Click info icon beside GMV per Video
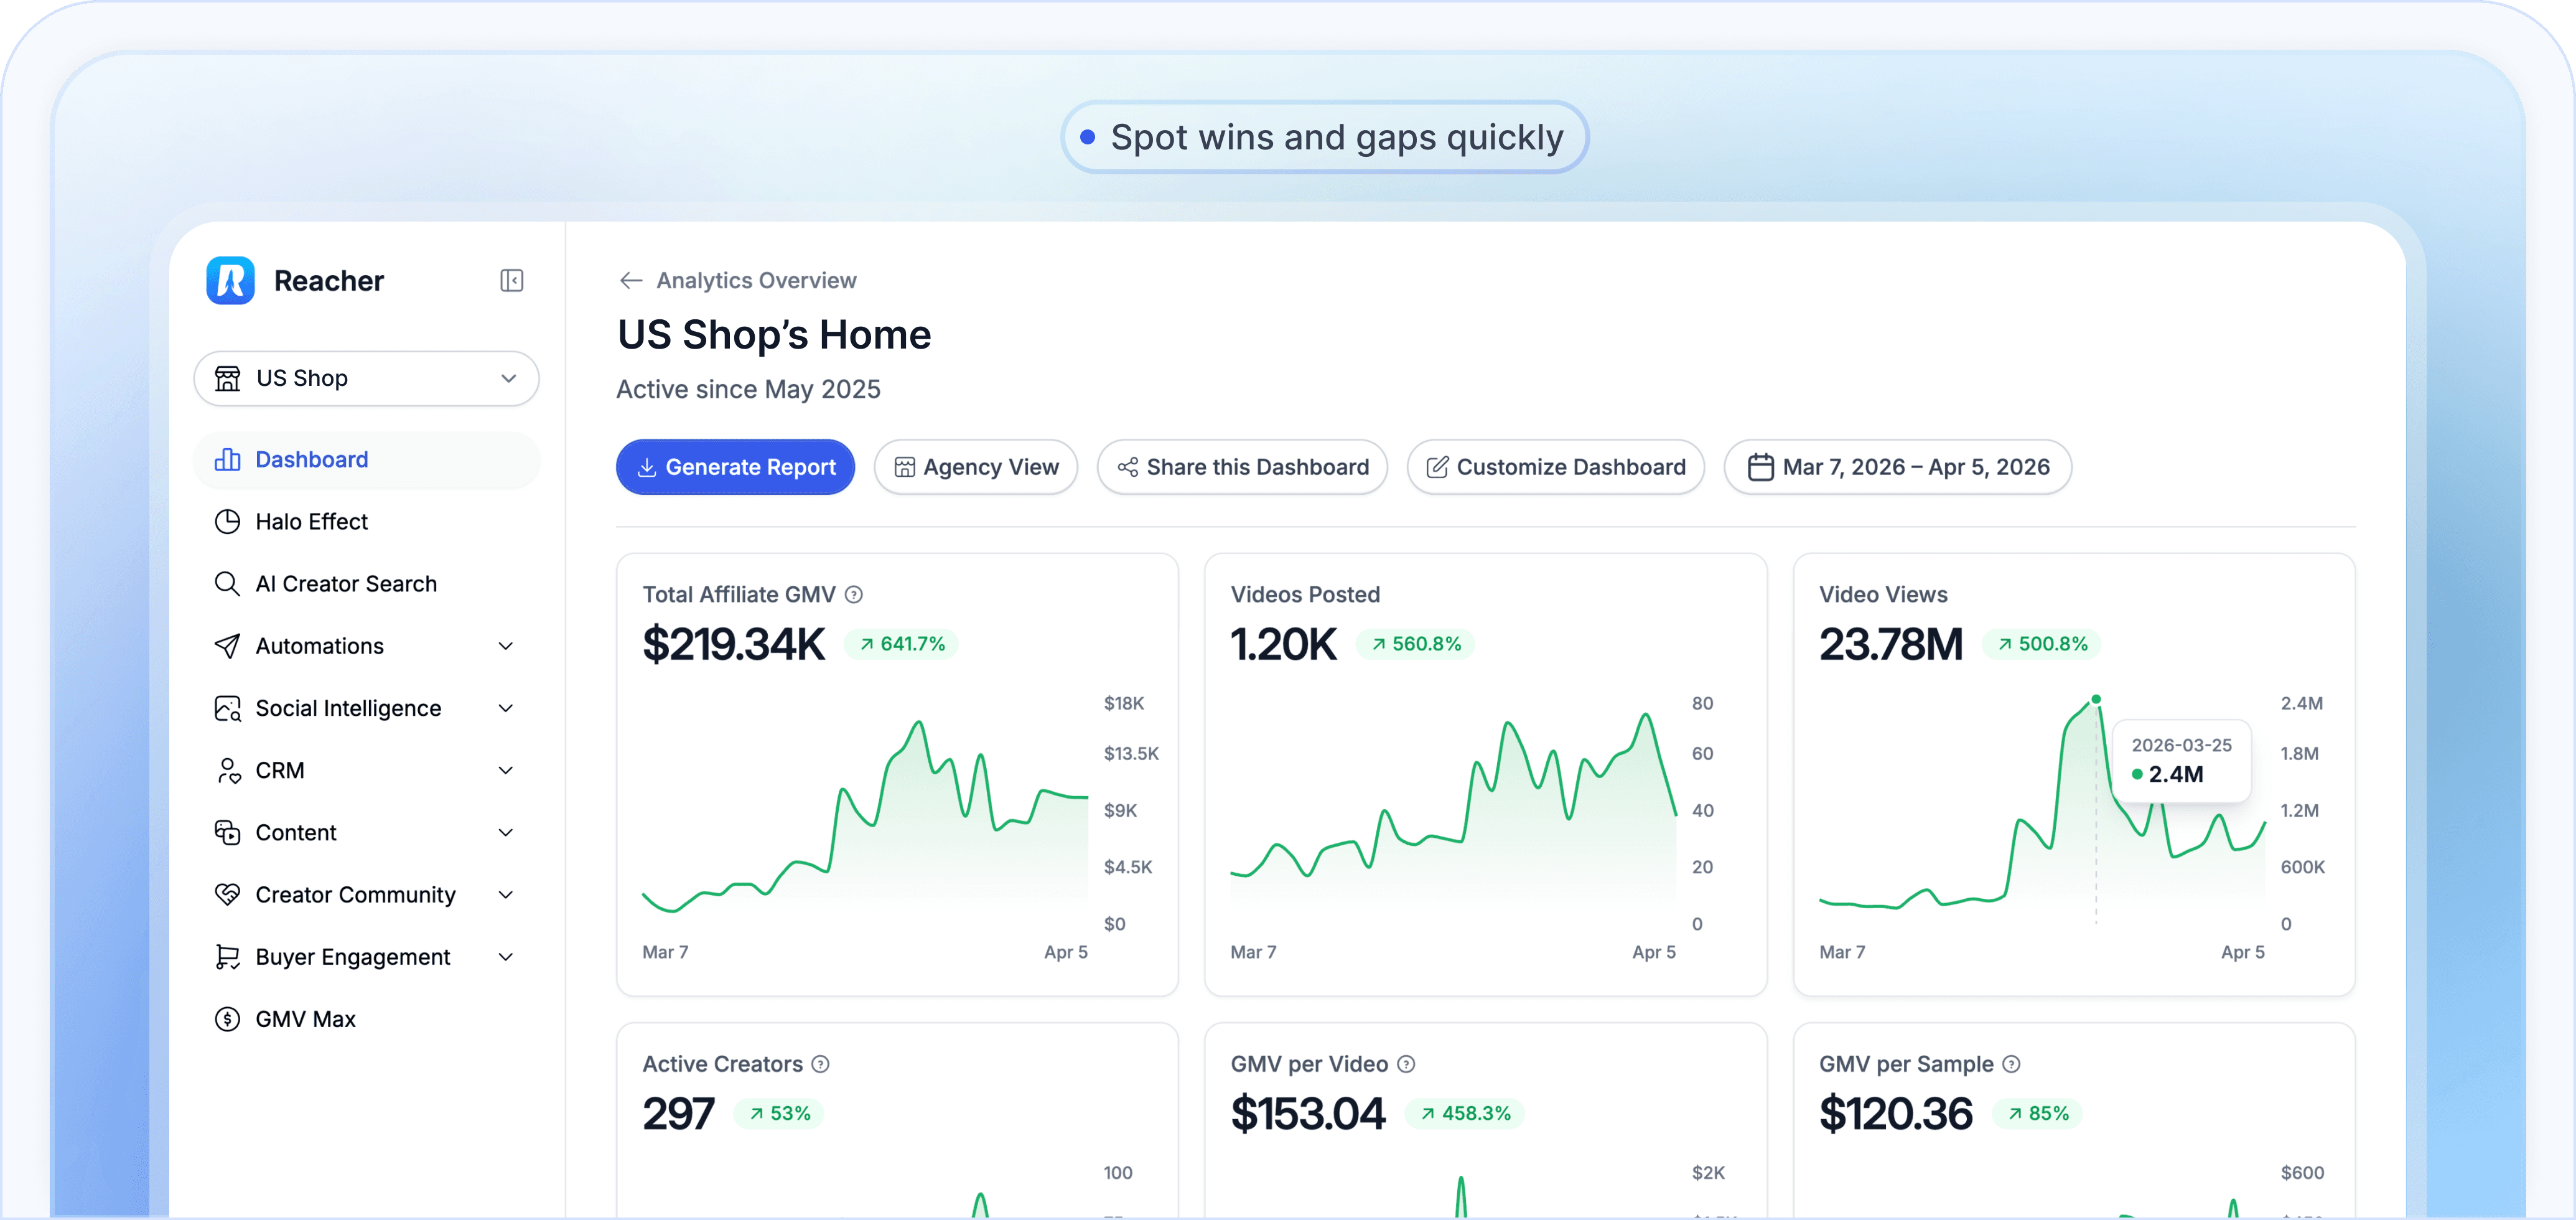 [1406, 1064]
